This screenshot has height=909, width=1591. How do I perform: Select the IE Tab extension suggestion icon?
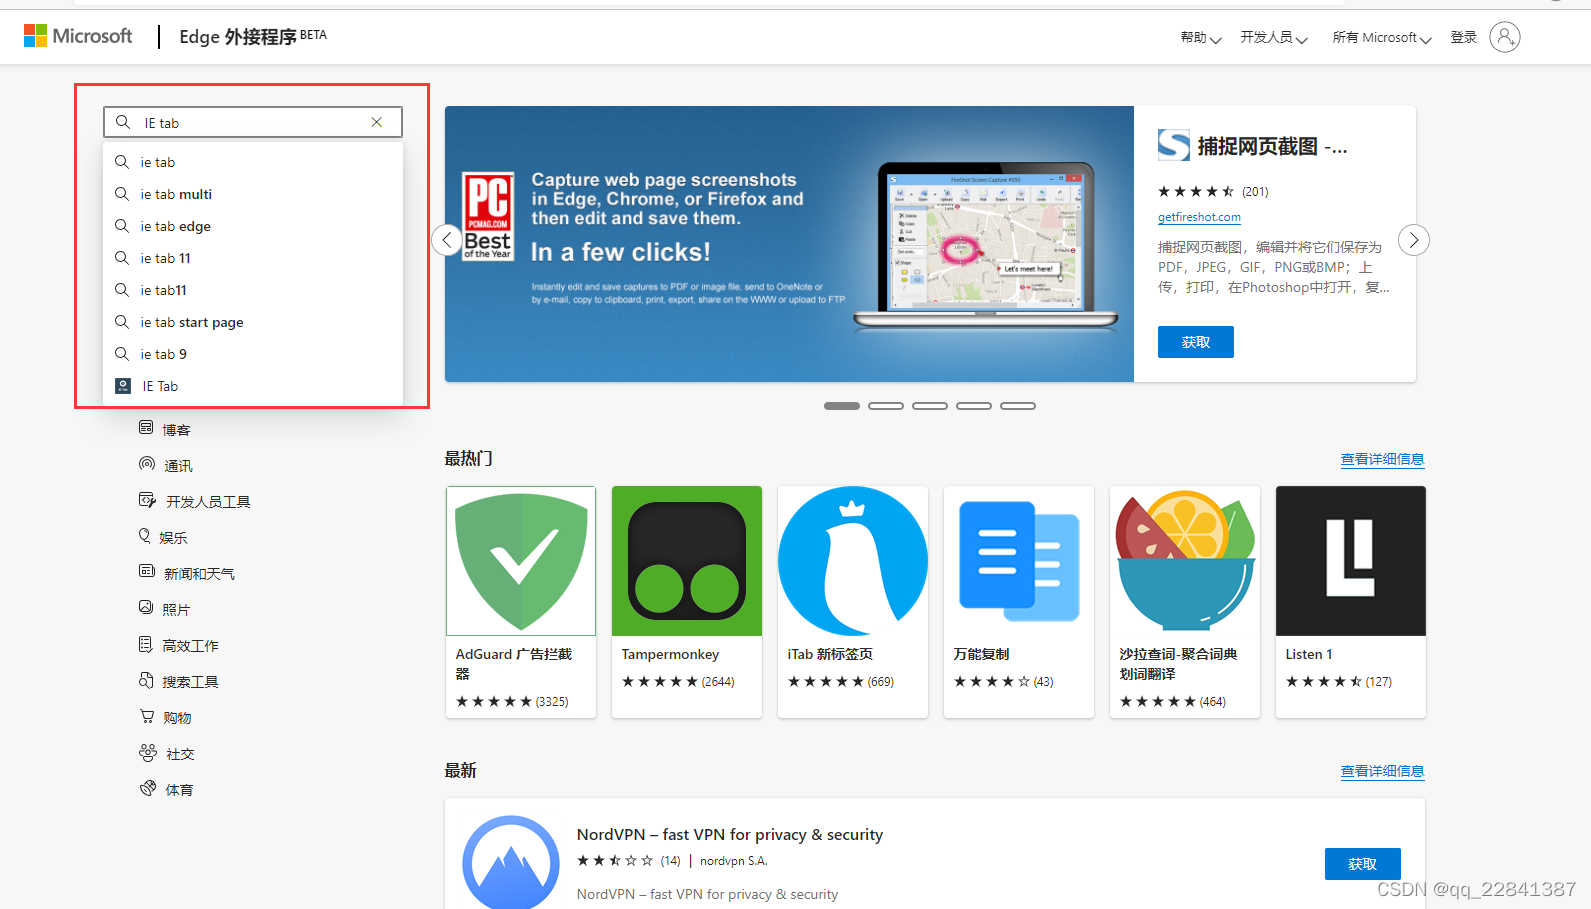tap(123, 386)
